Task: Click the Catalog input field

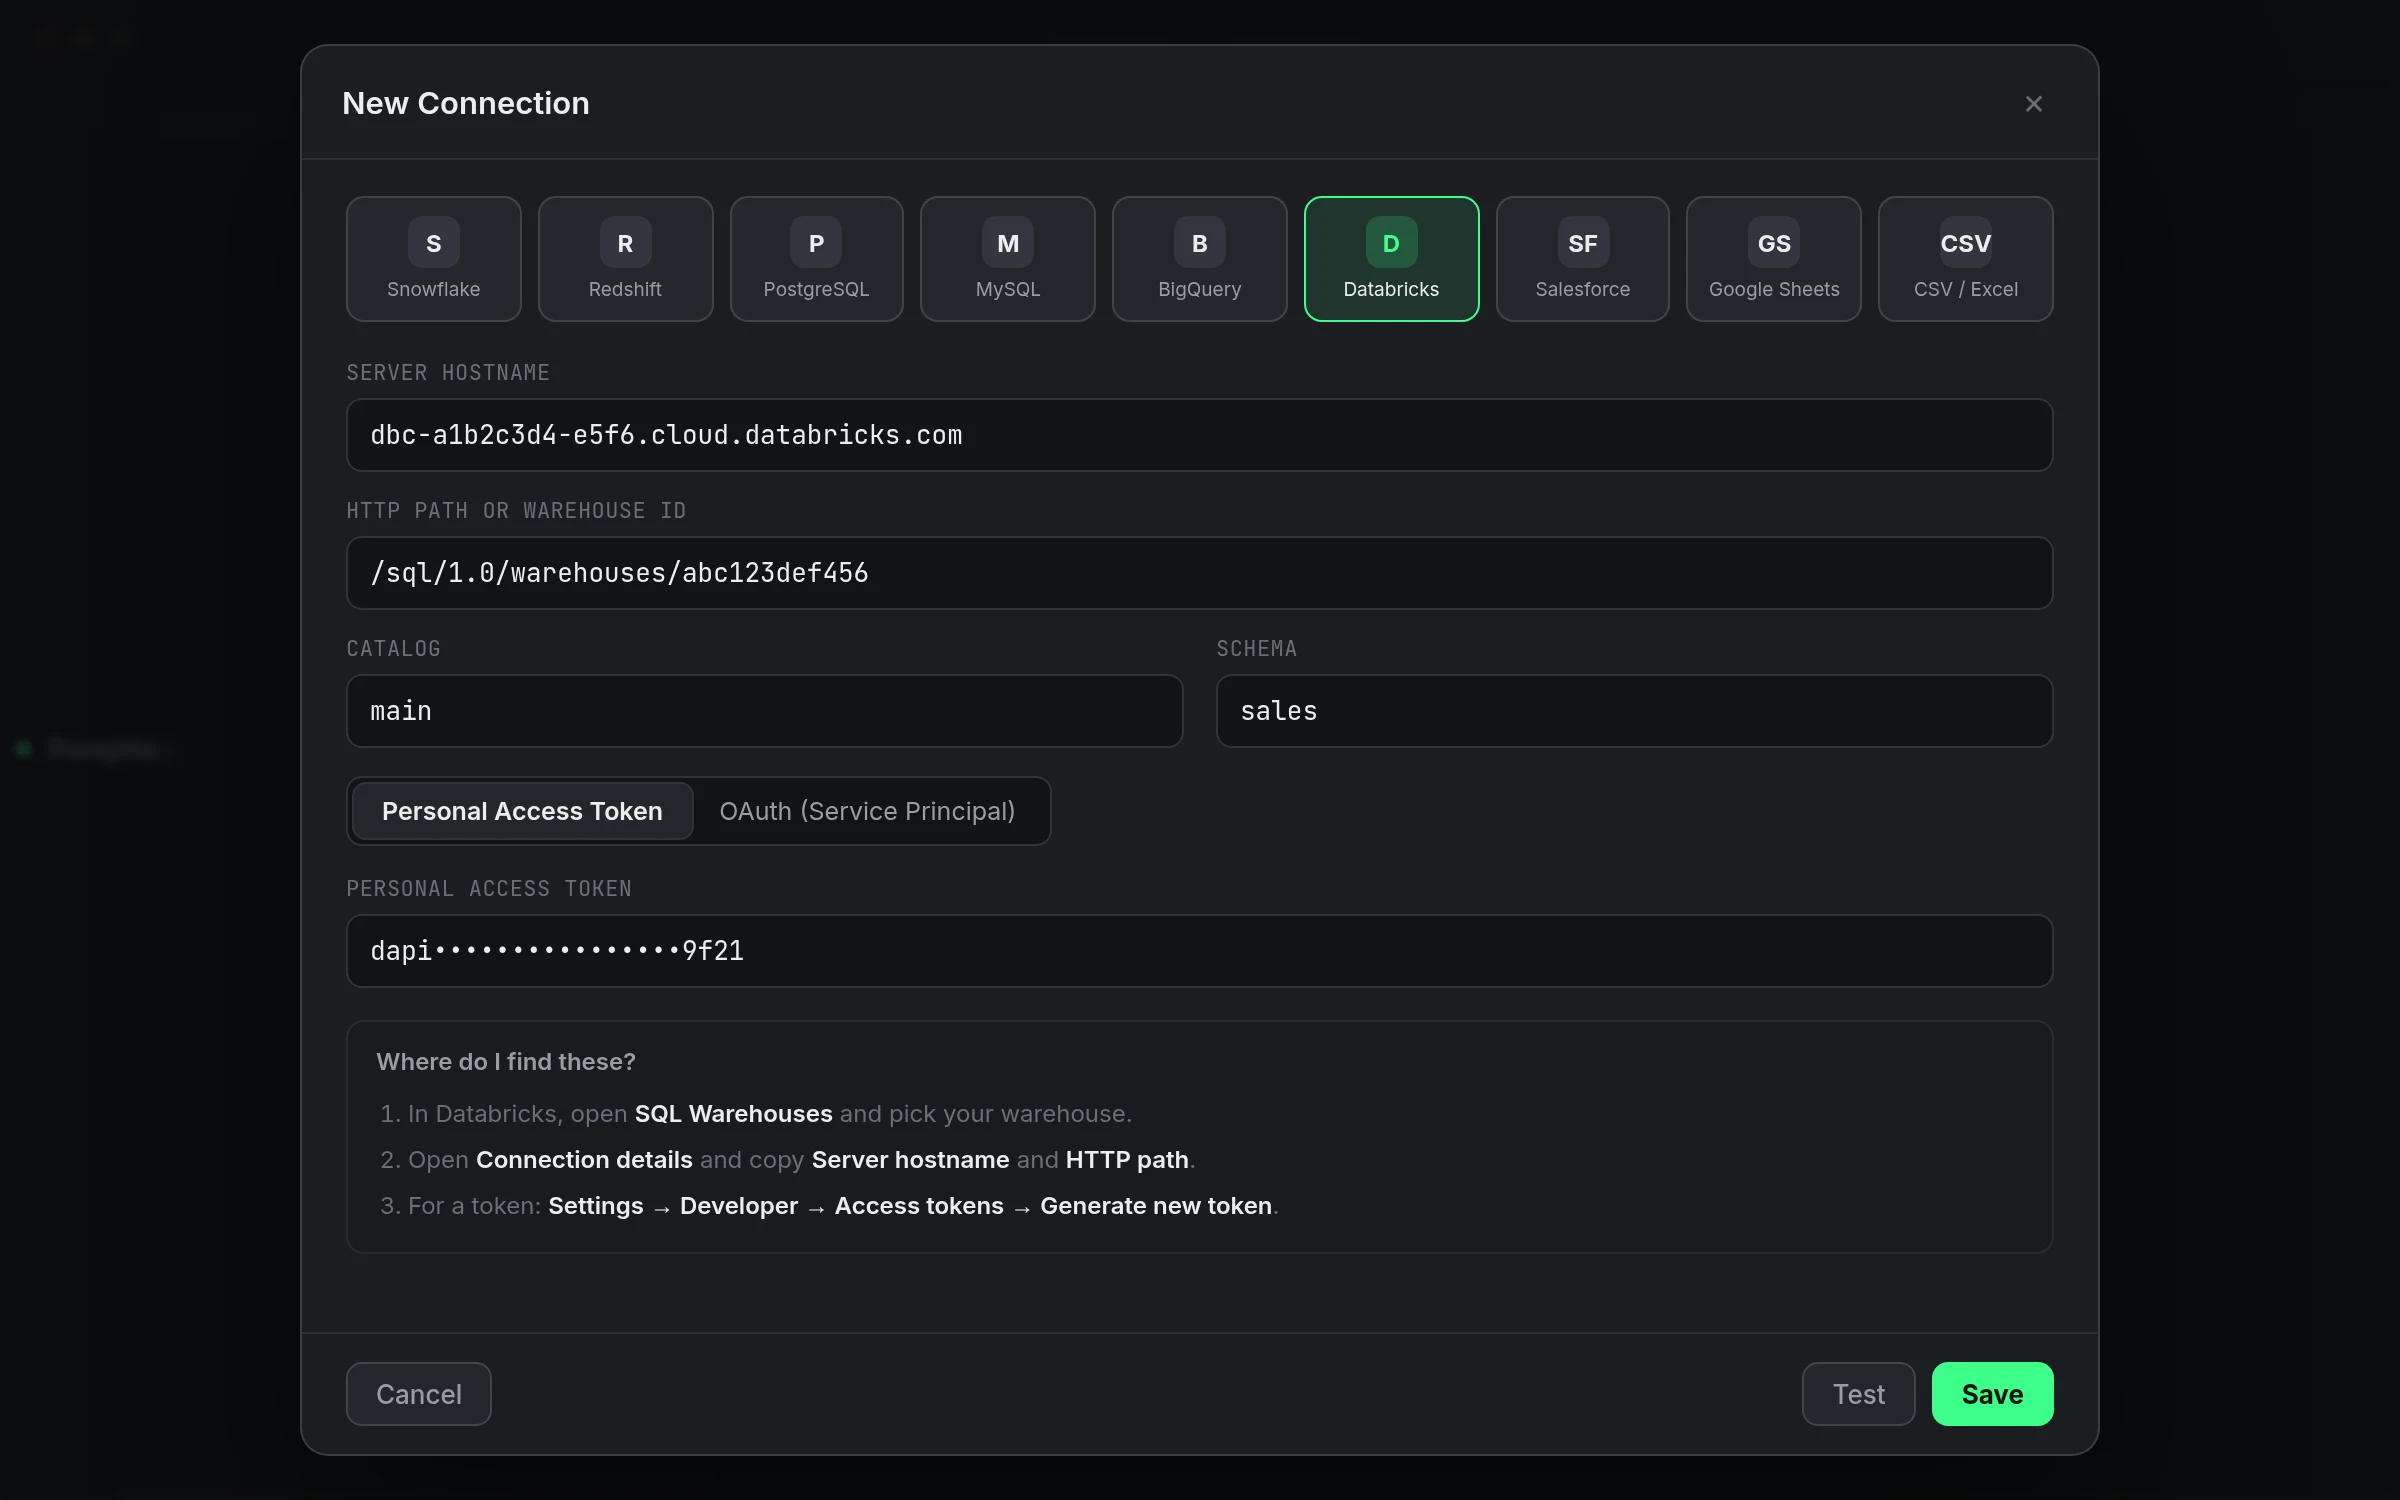Action: tap(764, 711)
